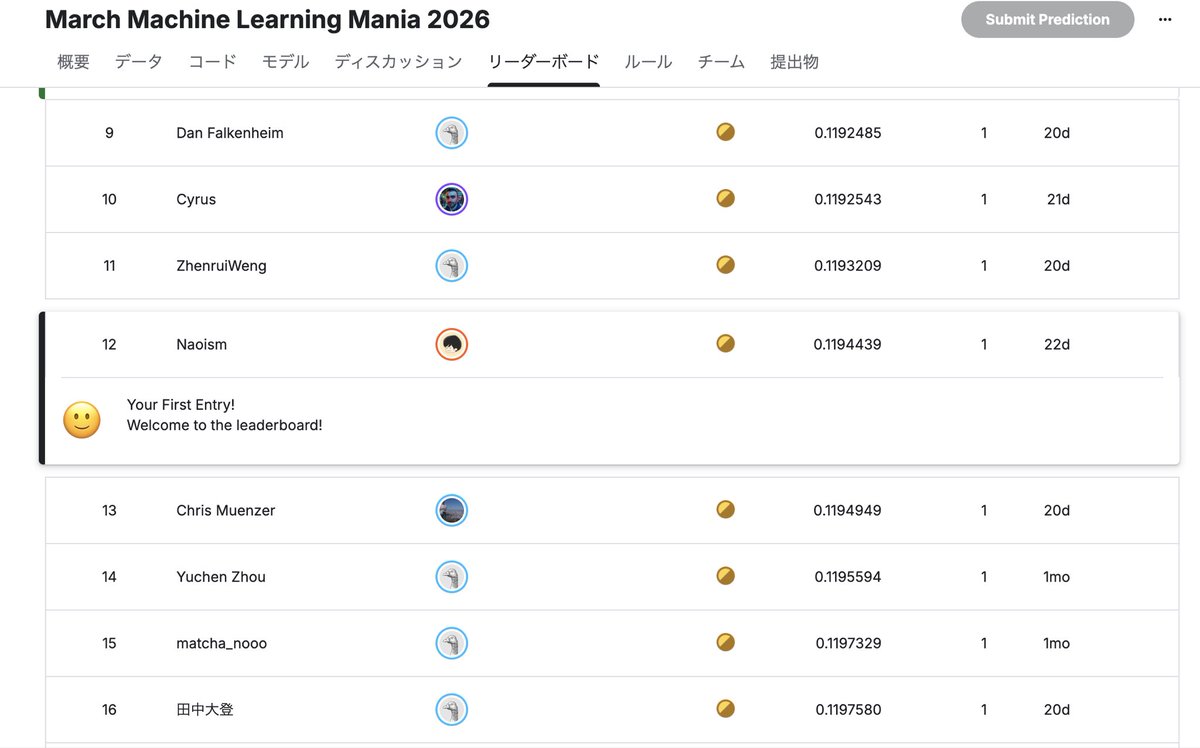The width and height of the screenshot is (1200, 748).
Task: Switch to the 概要 tab
Action: pos(74,62)
